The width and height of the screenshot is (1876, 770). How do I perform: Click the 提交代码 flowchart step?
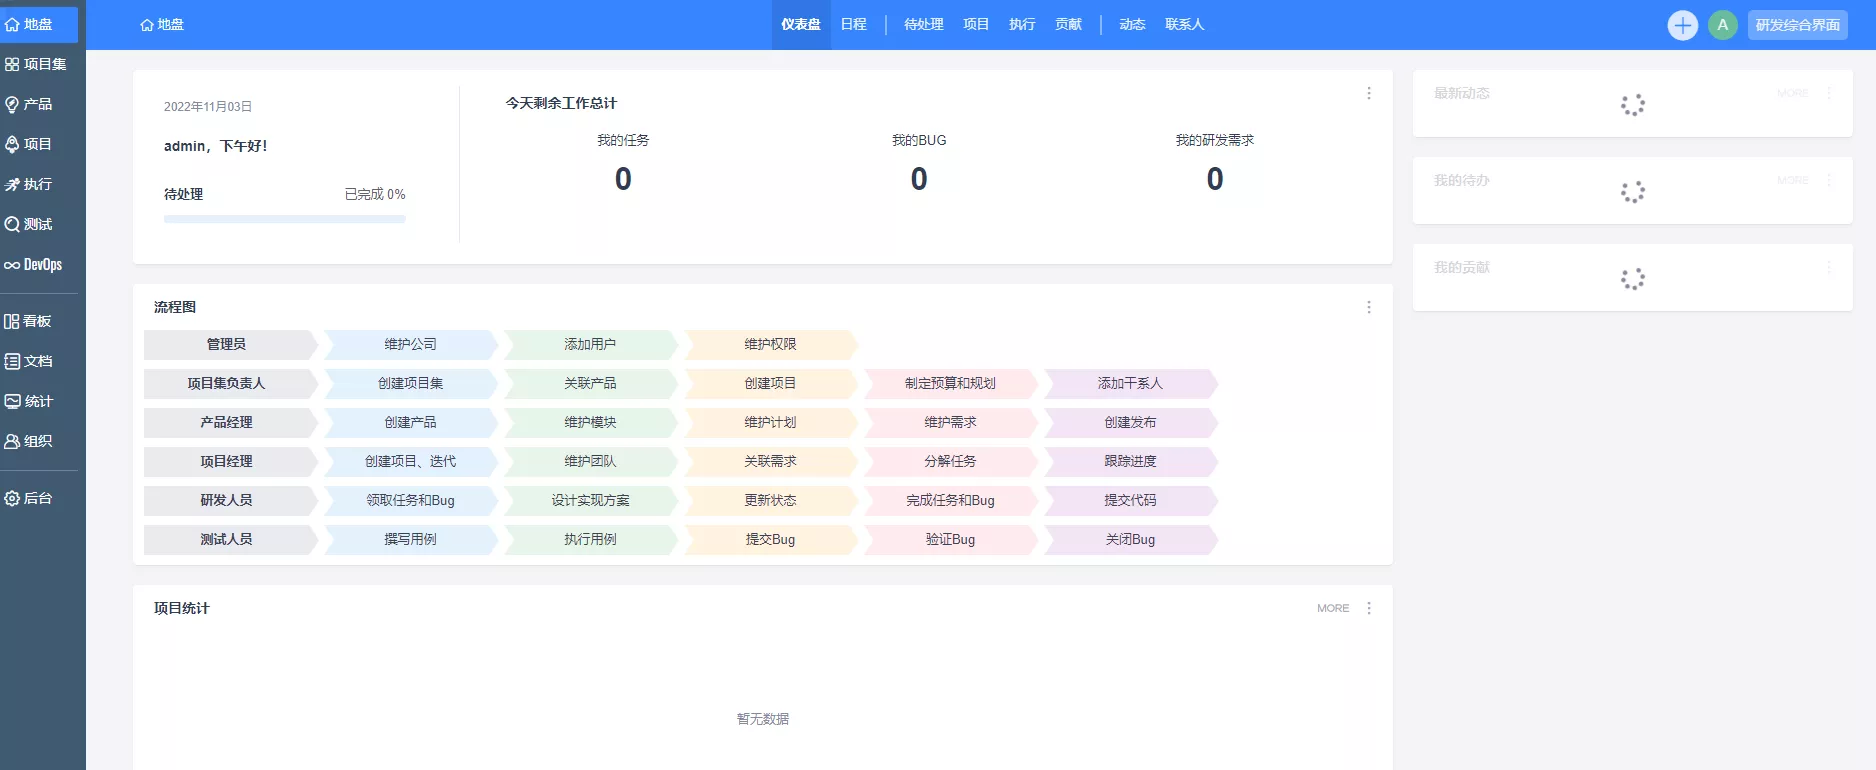1130,500
